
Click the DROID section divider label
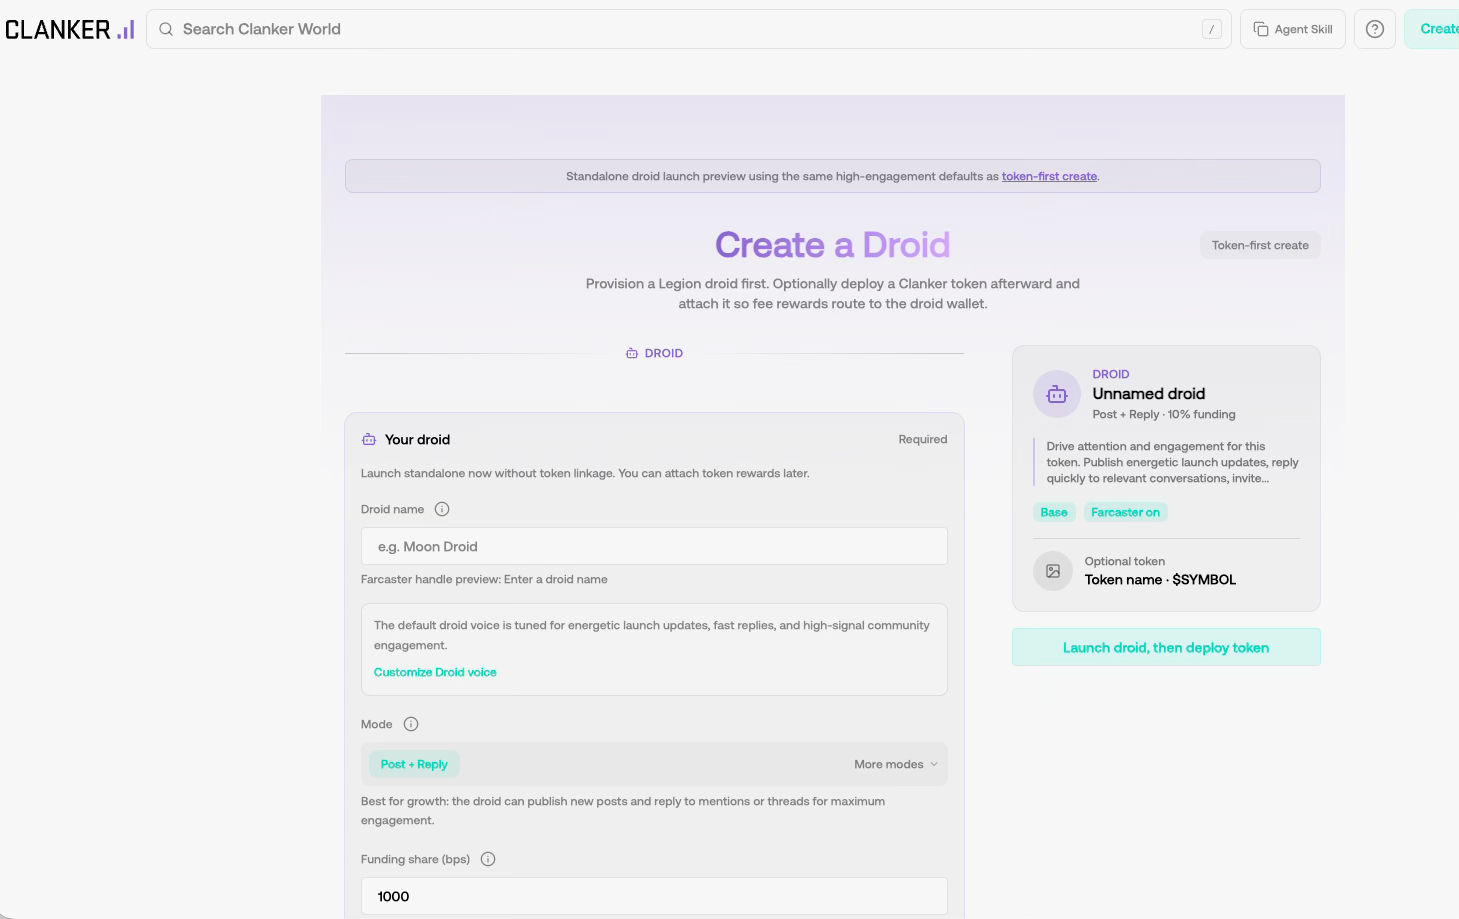coord(664,353)
